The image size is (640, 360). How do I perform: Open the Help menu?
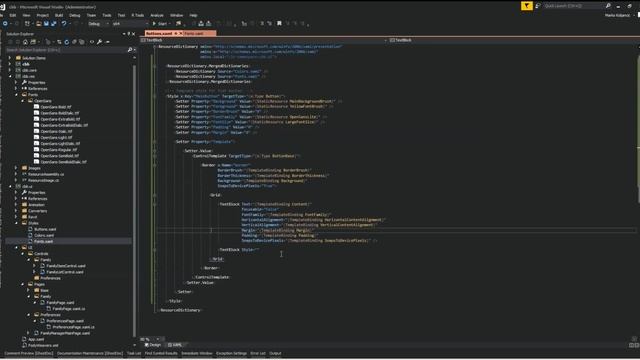[x=193, y=15]
